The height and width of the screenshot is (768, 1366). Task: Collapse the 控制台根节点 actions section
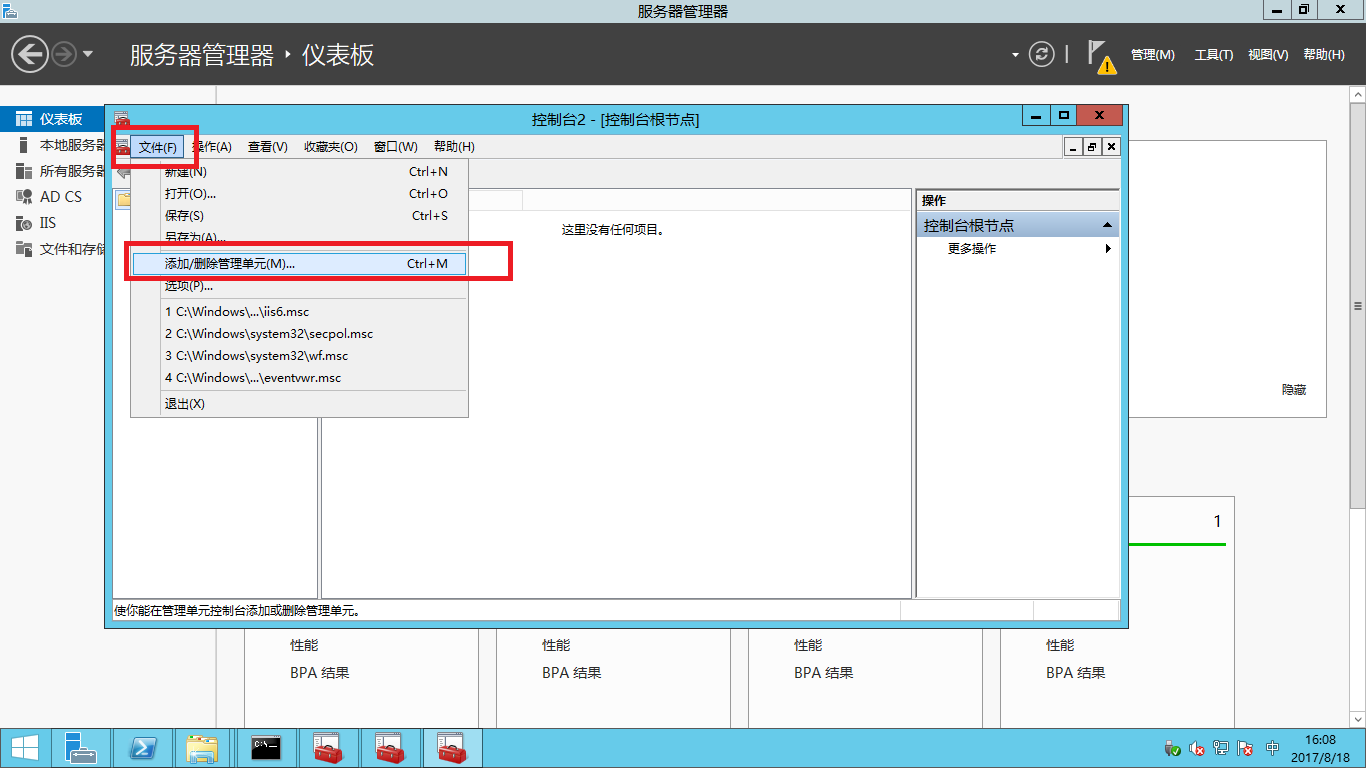pyautogui.click(x=1107, y=226)
